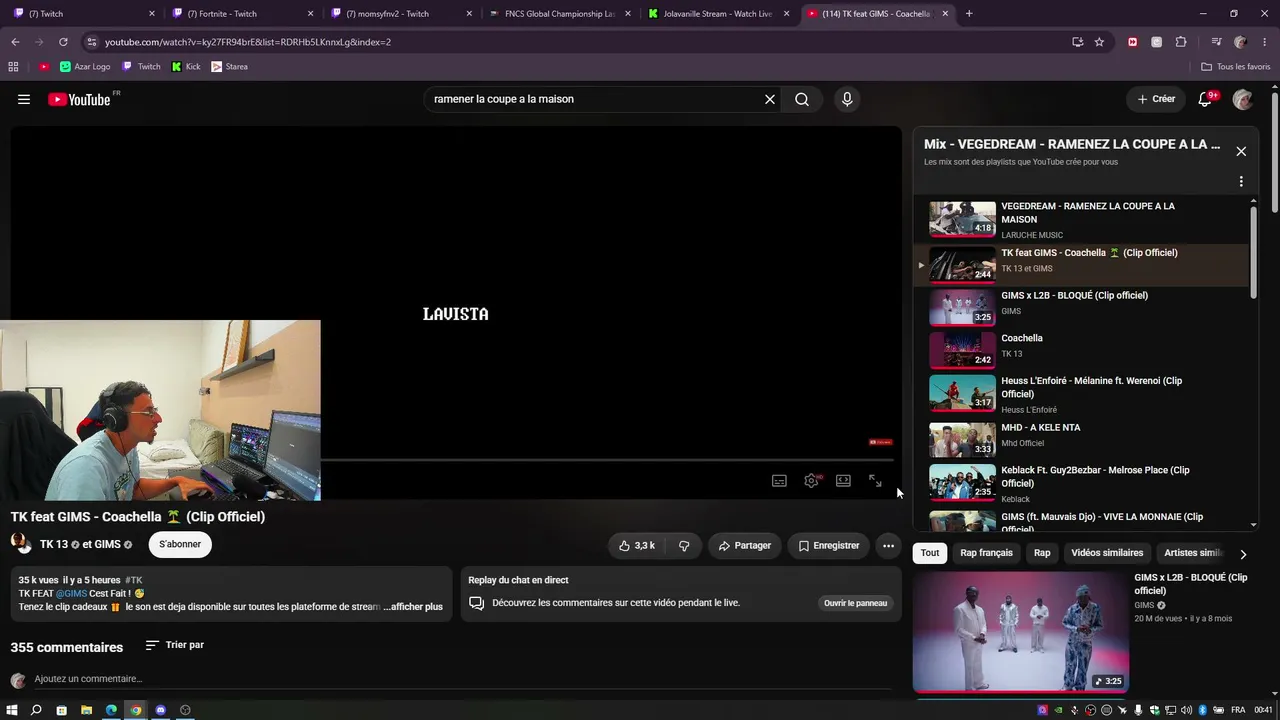Open the YouTube account avatar menu
Image resolution: width=1280 pixels, height=720 pixels.
(1243, 99)
